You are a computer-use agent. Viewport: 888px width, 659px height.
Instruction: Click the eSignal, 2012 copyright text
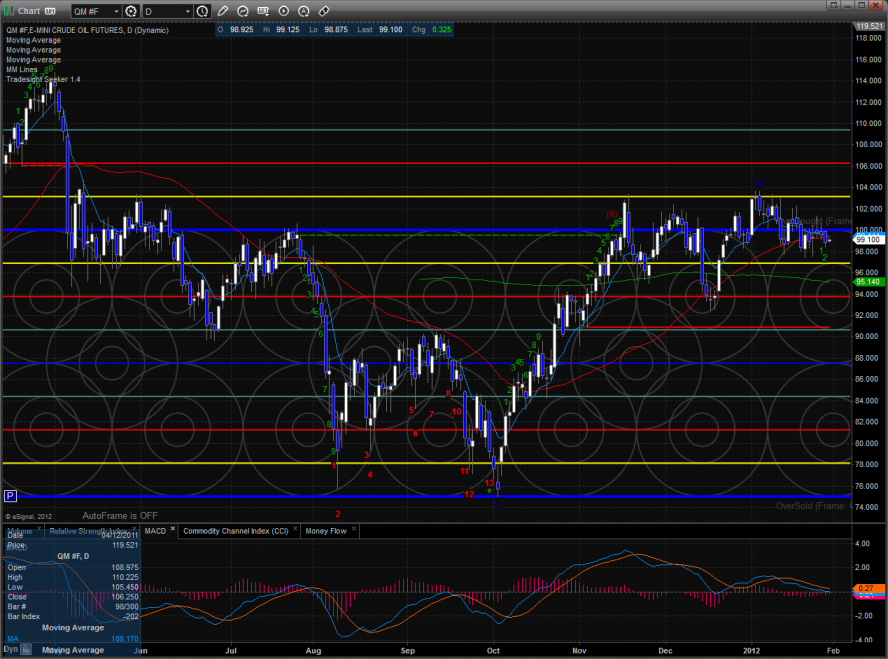tap(28, 516)
